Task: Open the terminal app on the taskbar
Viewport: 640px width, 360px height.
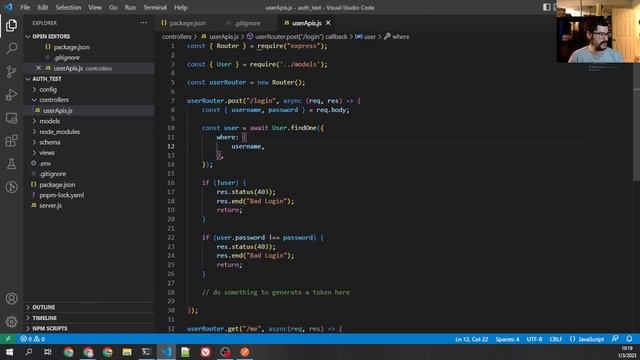Action: pyautogui.click(x=146, y=352)
